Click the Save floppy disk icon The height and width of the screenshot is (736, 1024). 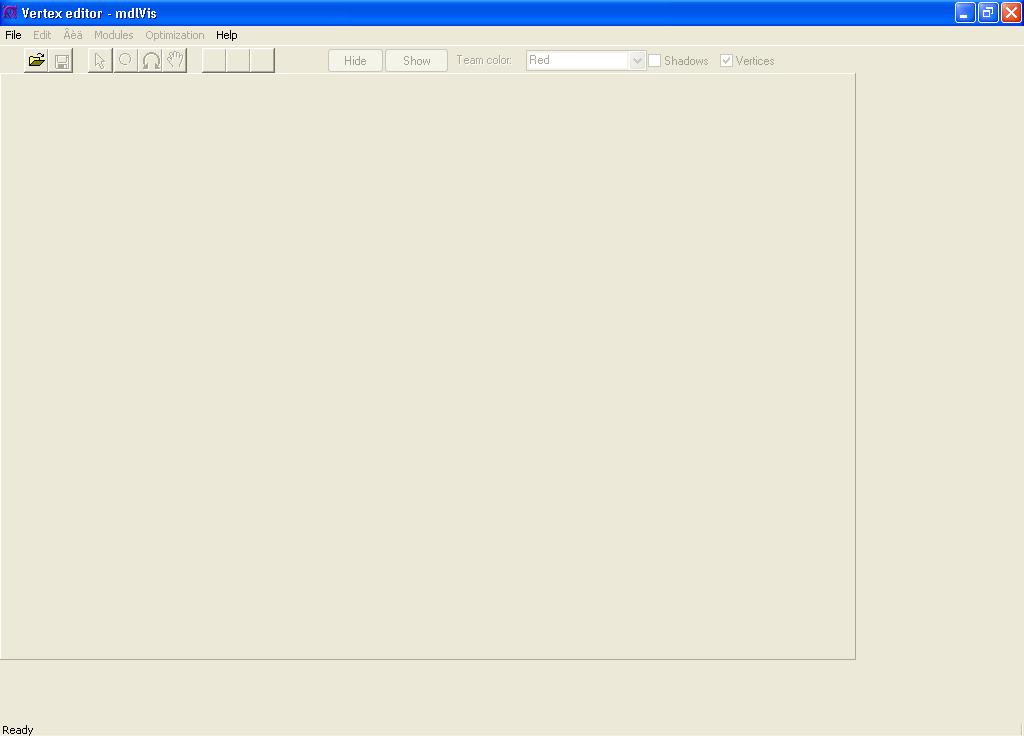click(x=61, y=61)
